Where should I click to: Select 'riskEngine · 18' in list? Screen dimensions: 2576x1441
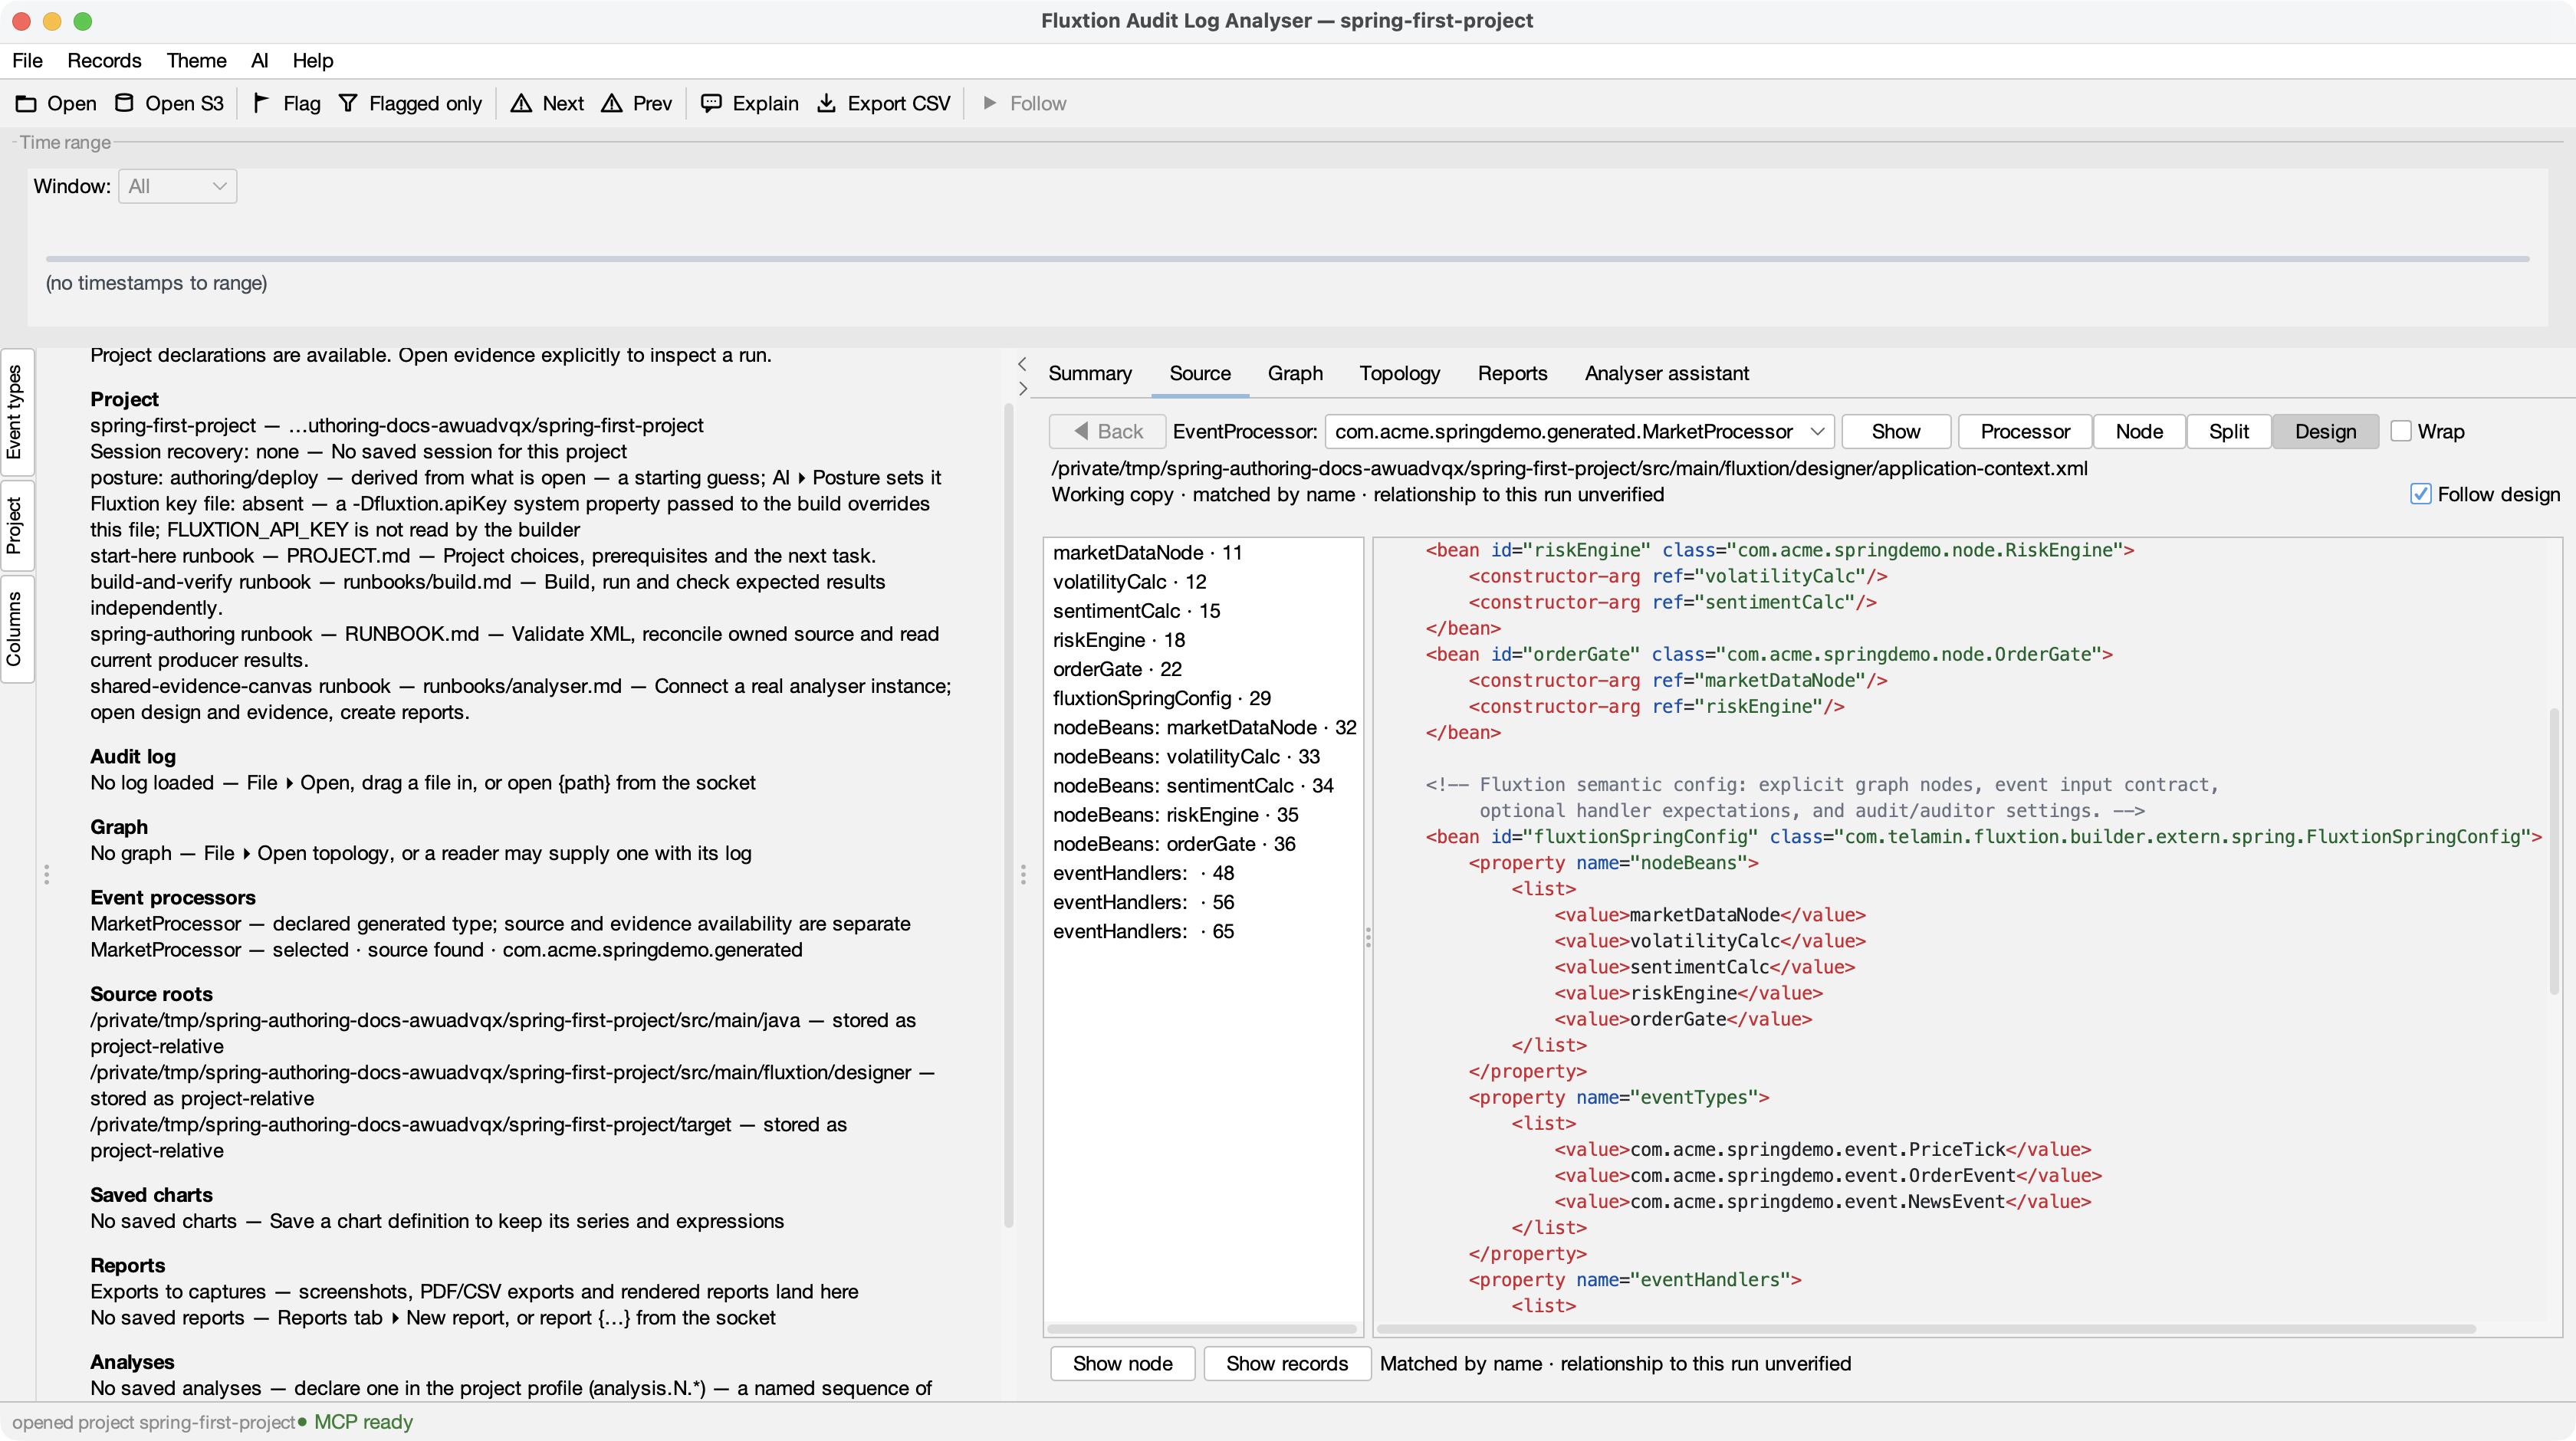click(x=1202, y=639)
